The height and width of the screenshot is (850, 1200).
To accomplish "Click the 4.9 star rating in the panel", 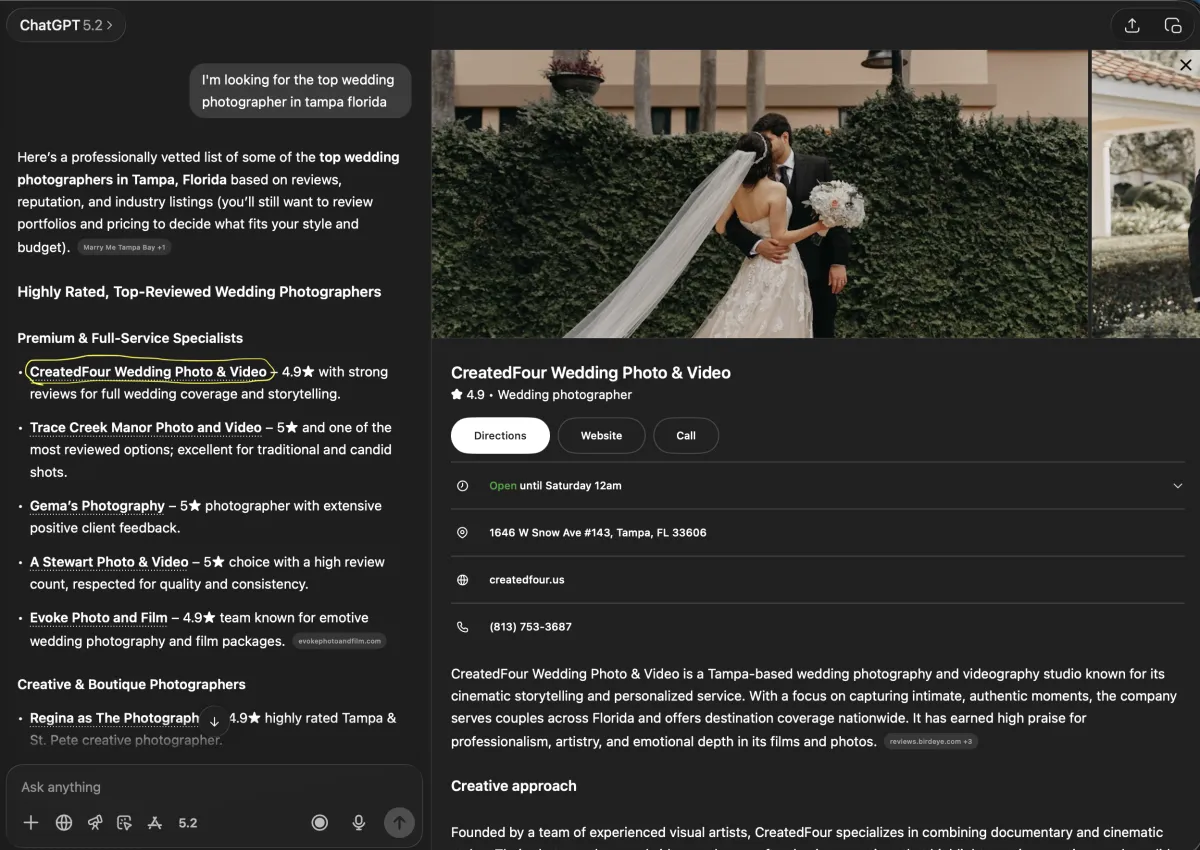I will coord(468,395).
